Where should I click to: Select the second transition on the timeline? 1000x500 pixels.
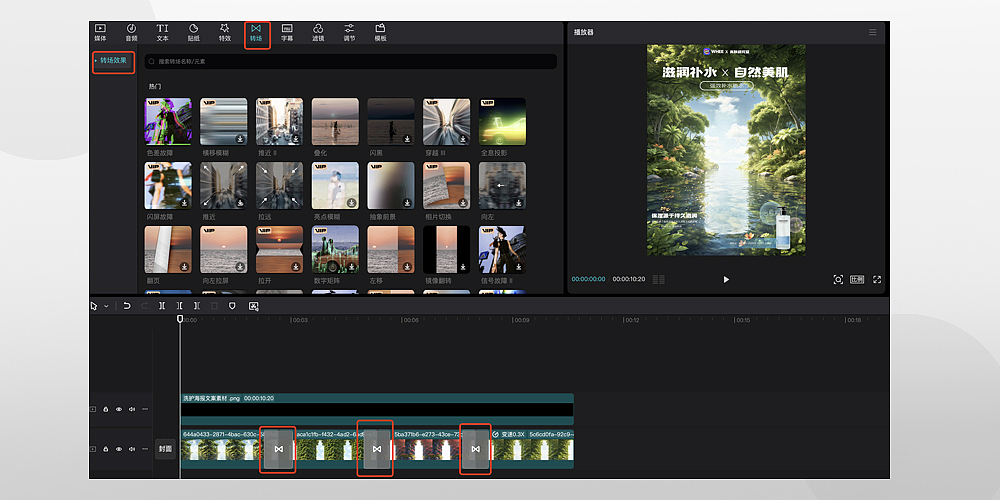point(376,450)
